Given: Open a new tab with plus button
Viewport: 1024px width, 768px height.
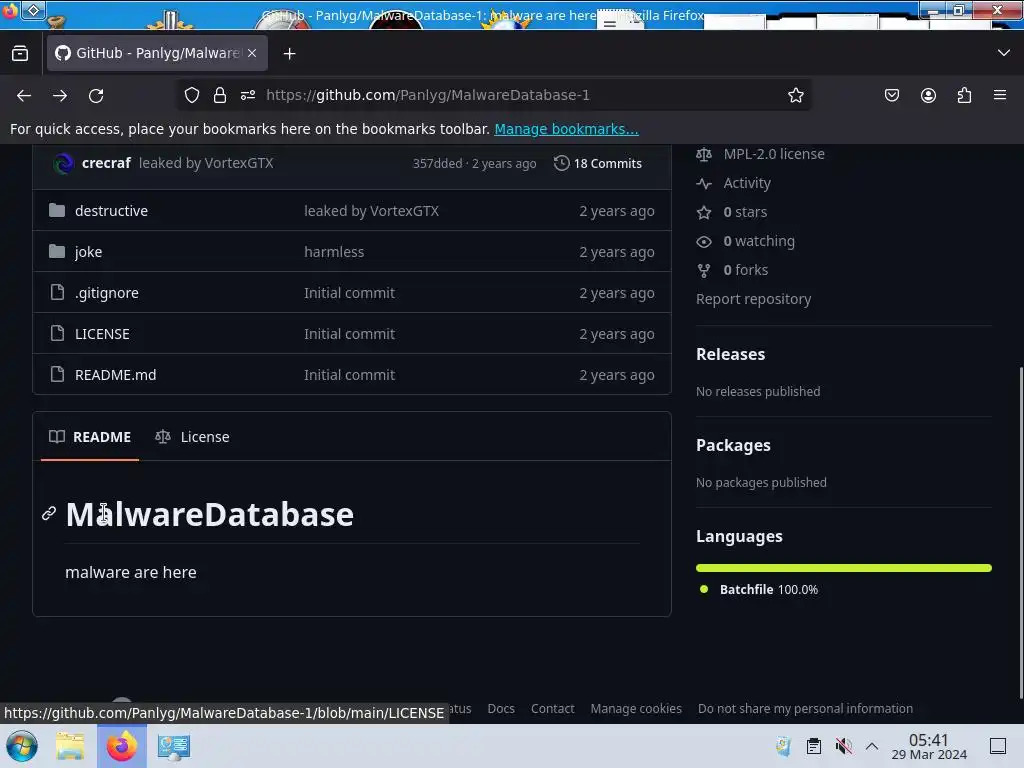Looking at the screenshot, I should [x=289, y=54].
